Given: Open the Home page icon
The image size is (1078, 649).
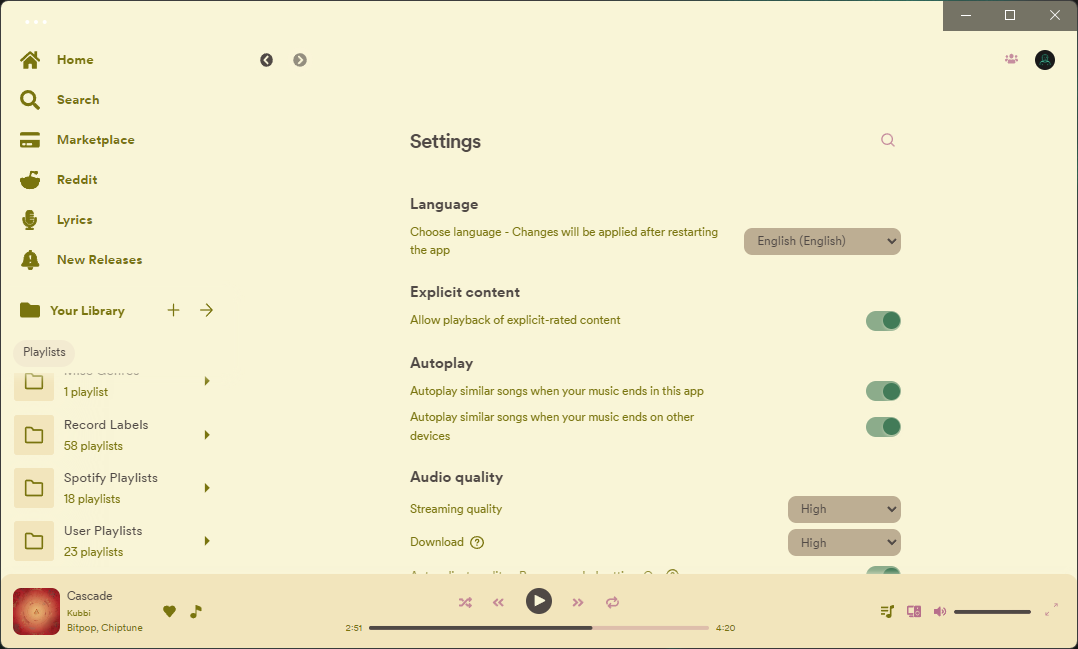Looking at the screenshot, I should coord(30,60).
